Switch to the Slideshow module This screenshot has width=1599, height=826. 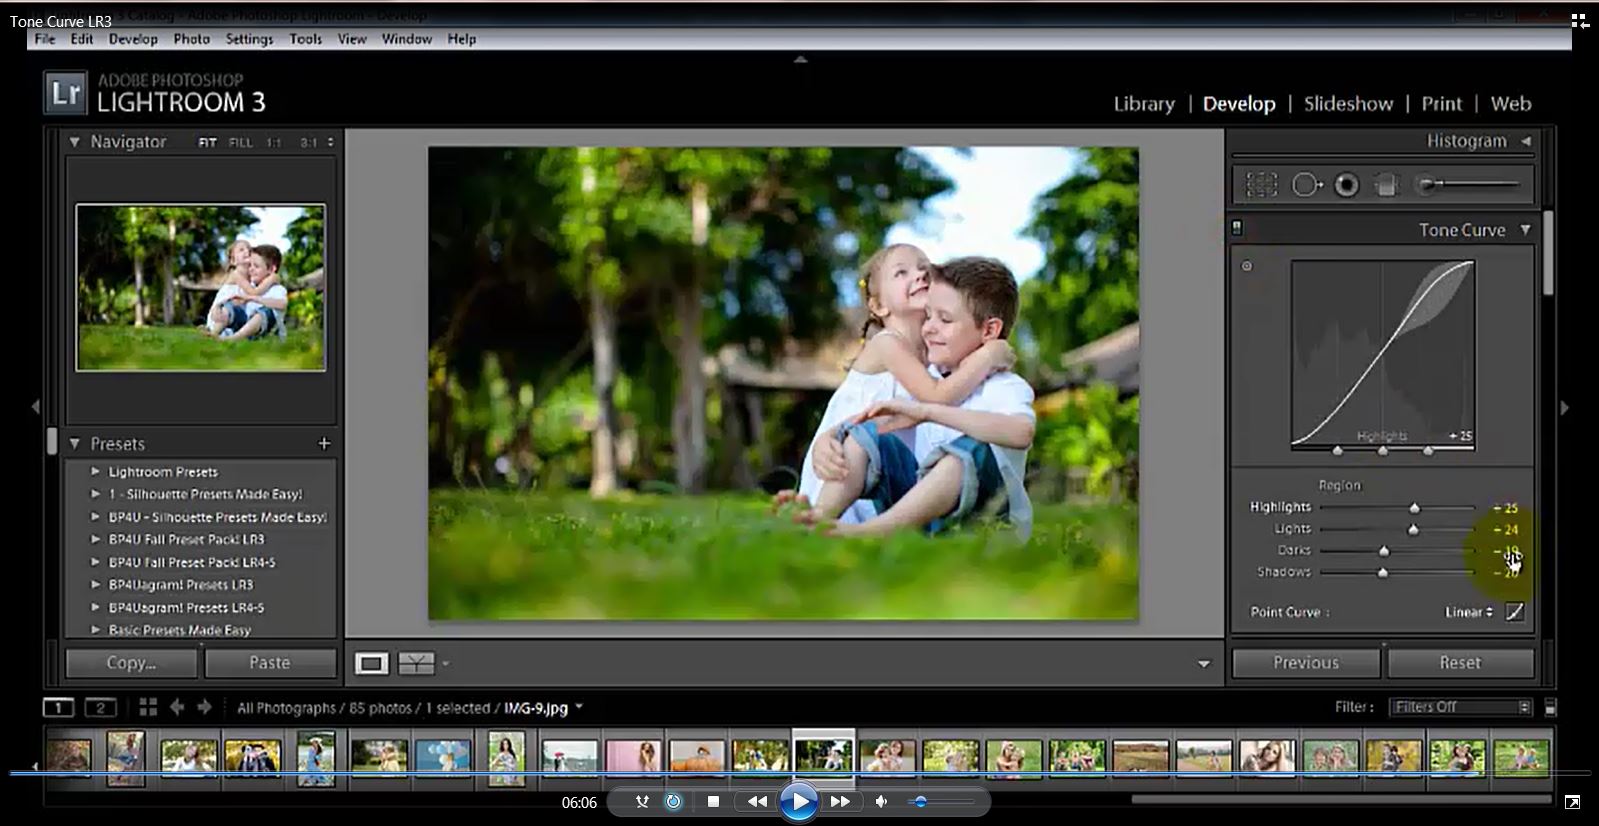pyautogui.click(x=1348, y=103)
